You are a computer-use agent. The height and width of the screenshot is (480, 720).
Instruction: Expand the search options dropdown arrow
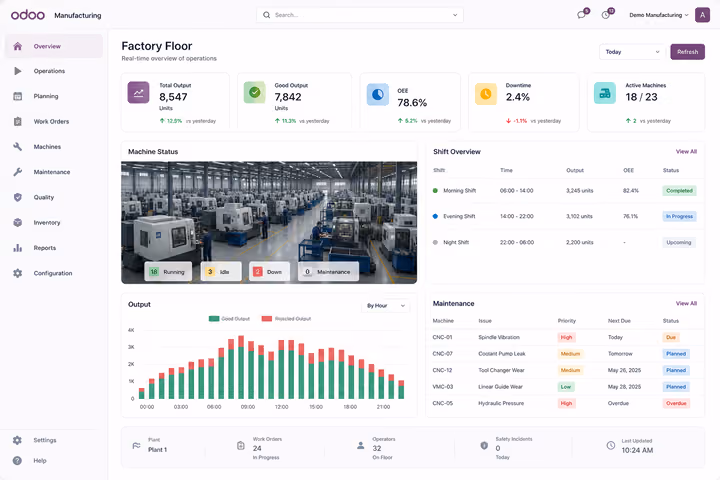pyautogui.click(x=455, y=15)
